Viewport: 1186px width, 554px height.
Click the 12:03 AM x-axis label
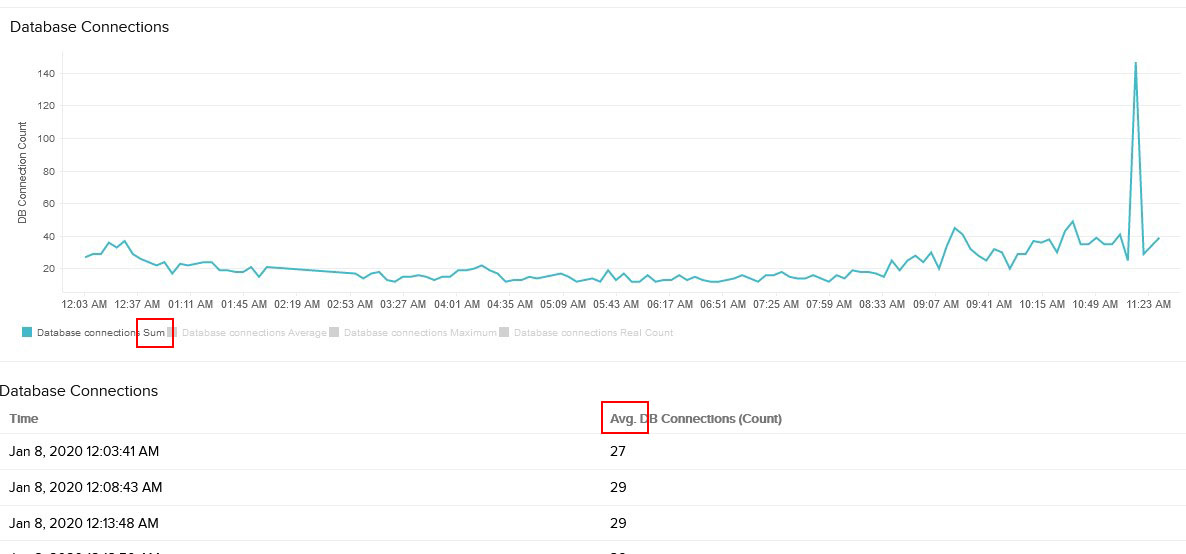(x=84, y=304)
